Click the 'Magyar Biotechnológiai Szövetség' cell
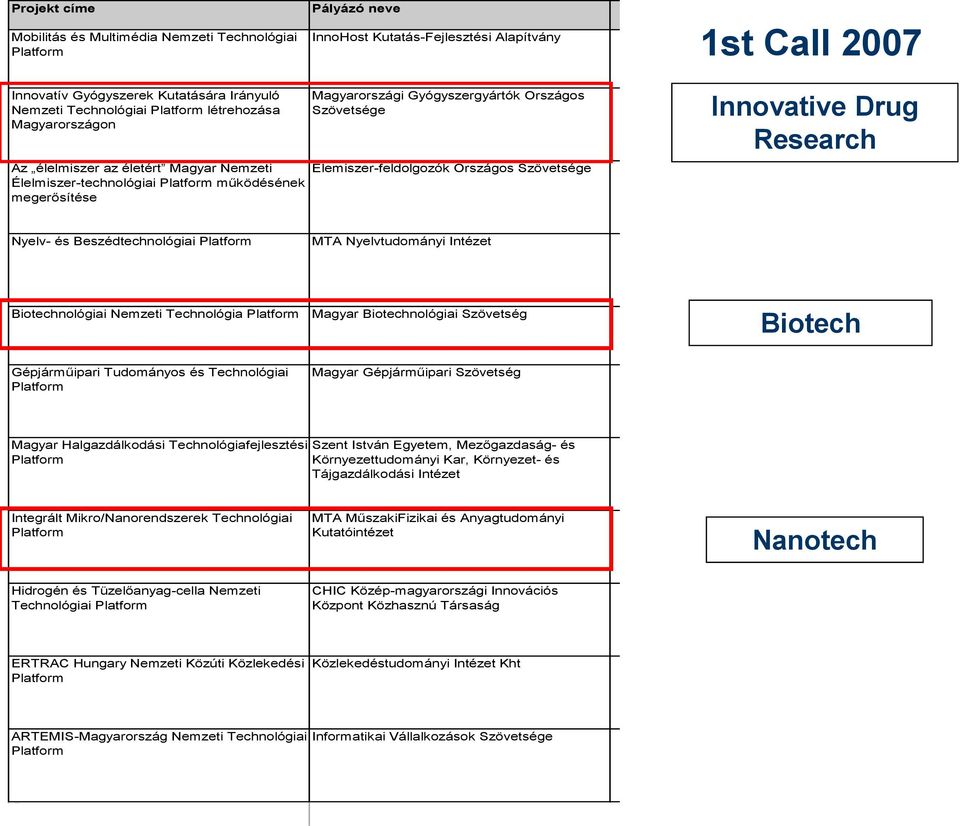The width and height of the screenshot is (960, 826). point(460,335)
